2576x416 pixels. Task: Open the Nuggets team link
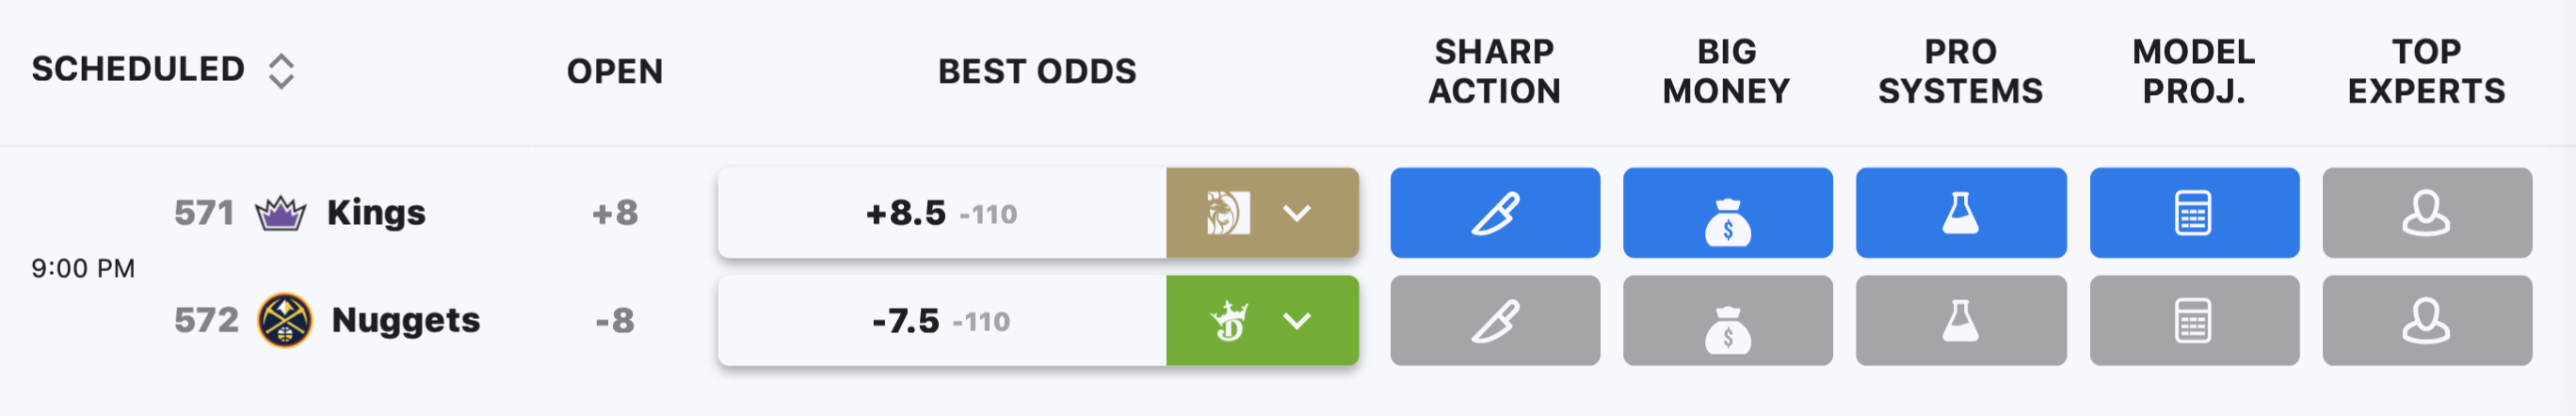coord(406,320)
